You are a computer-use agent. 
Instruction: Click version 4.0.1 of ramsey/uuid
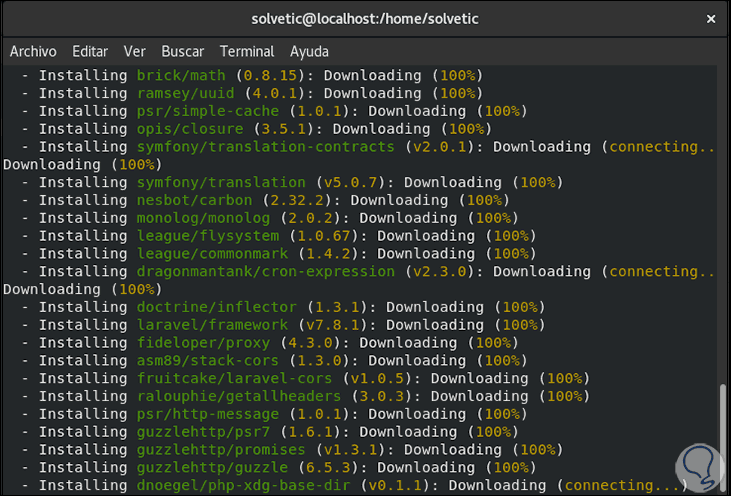pos(275,93)
